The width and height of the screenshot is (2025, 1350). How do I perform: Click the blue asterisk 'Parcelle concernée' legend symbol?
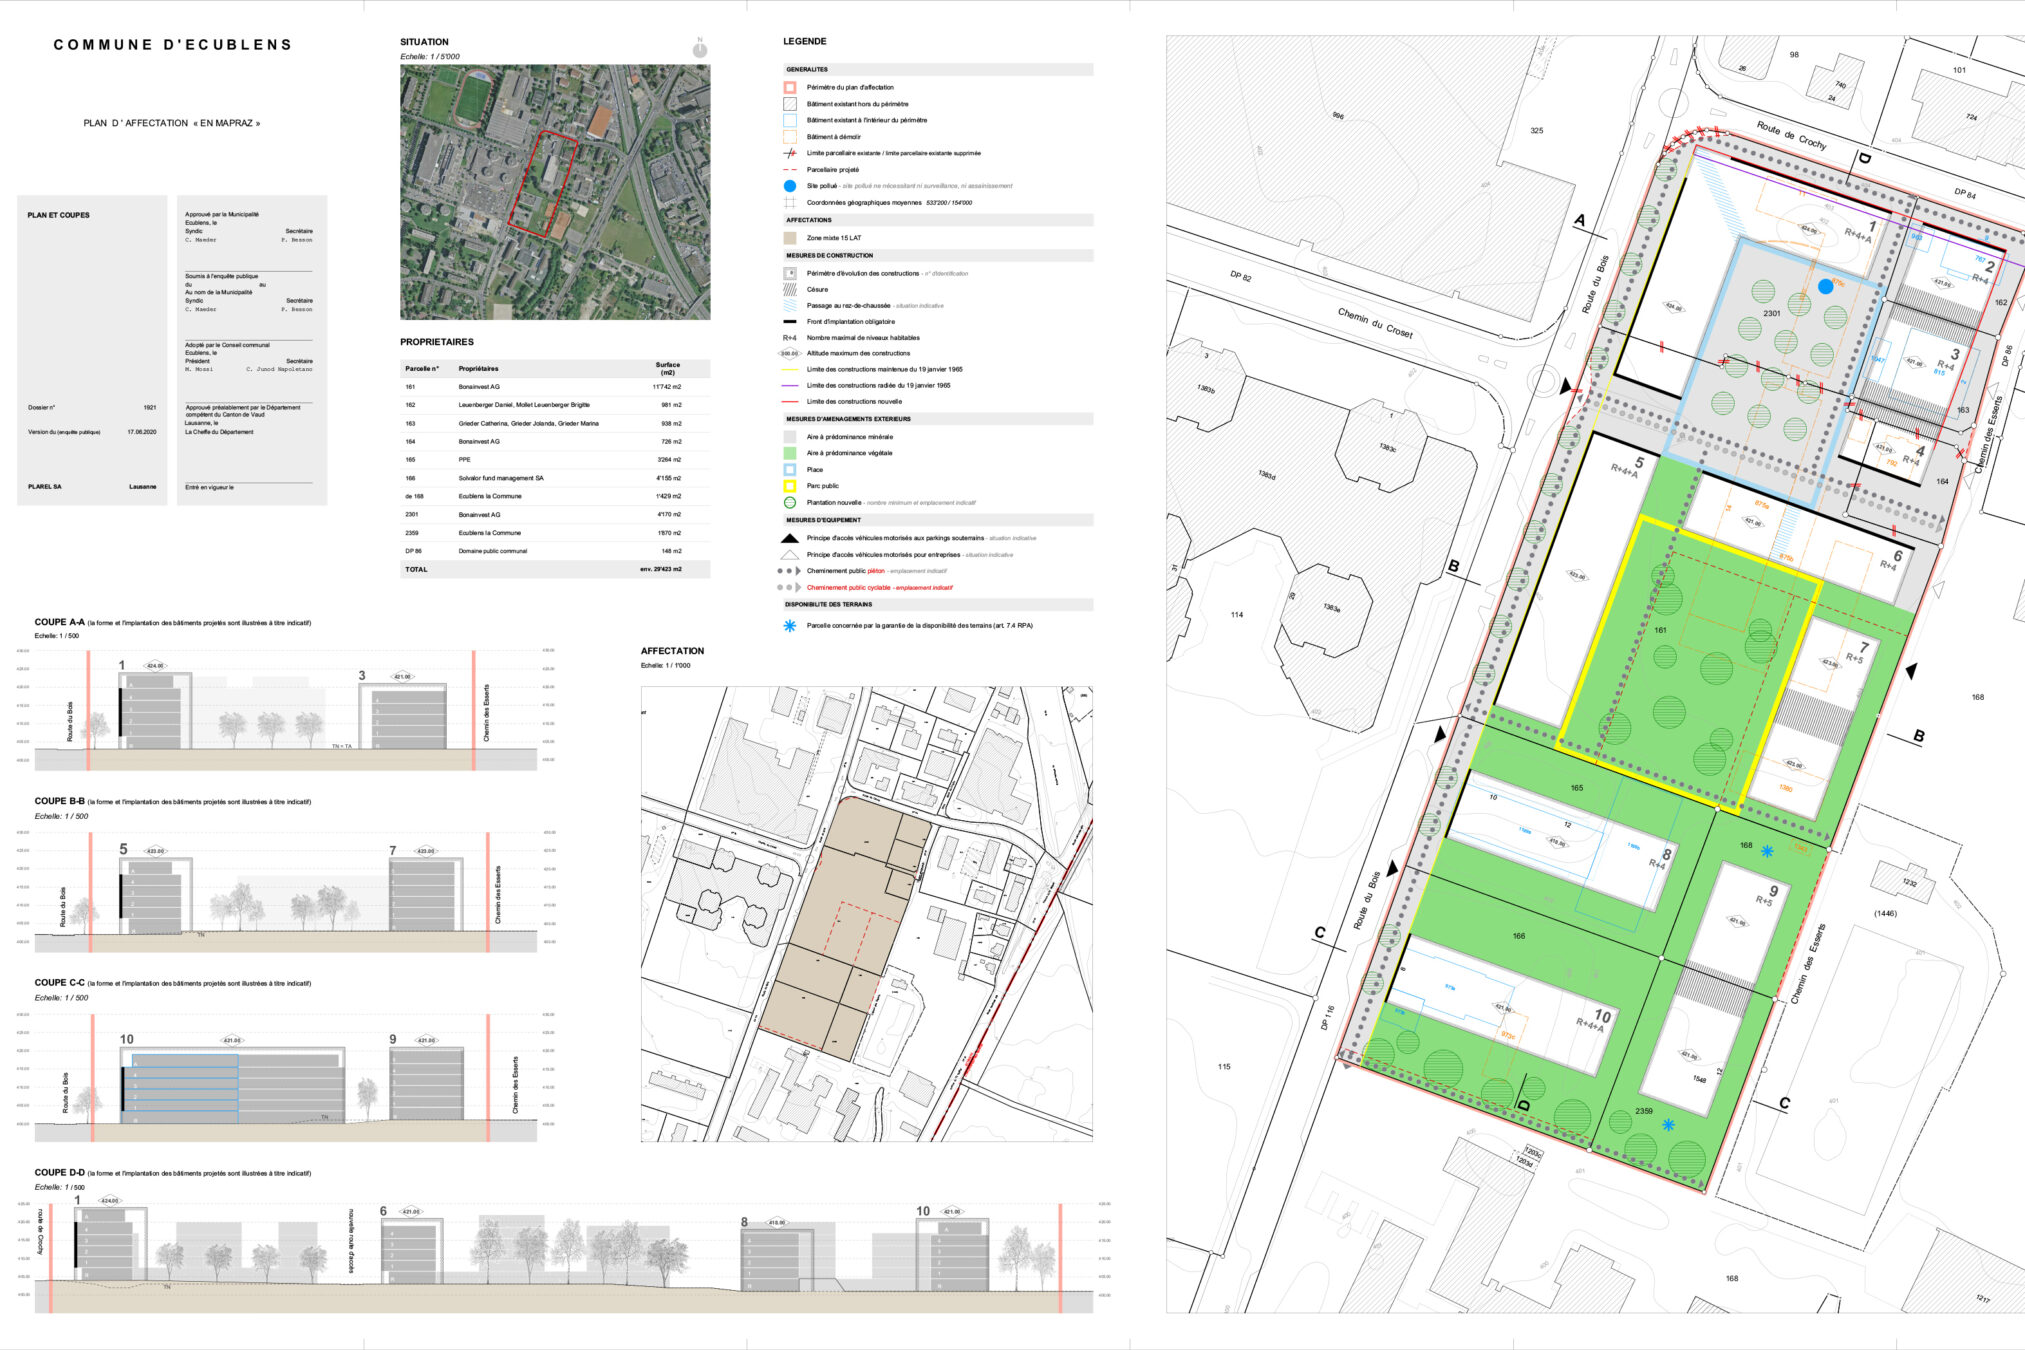[x=789, y=626]
